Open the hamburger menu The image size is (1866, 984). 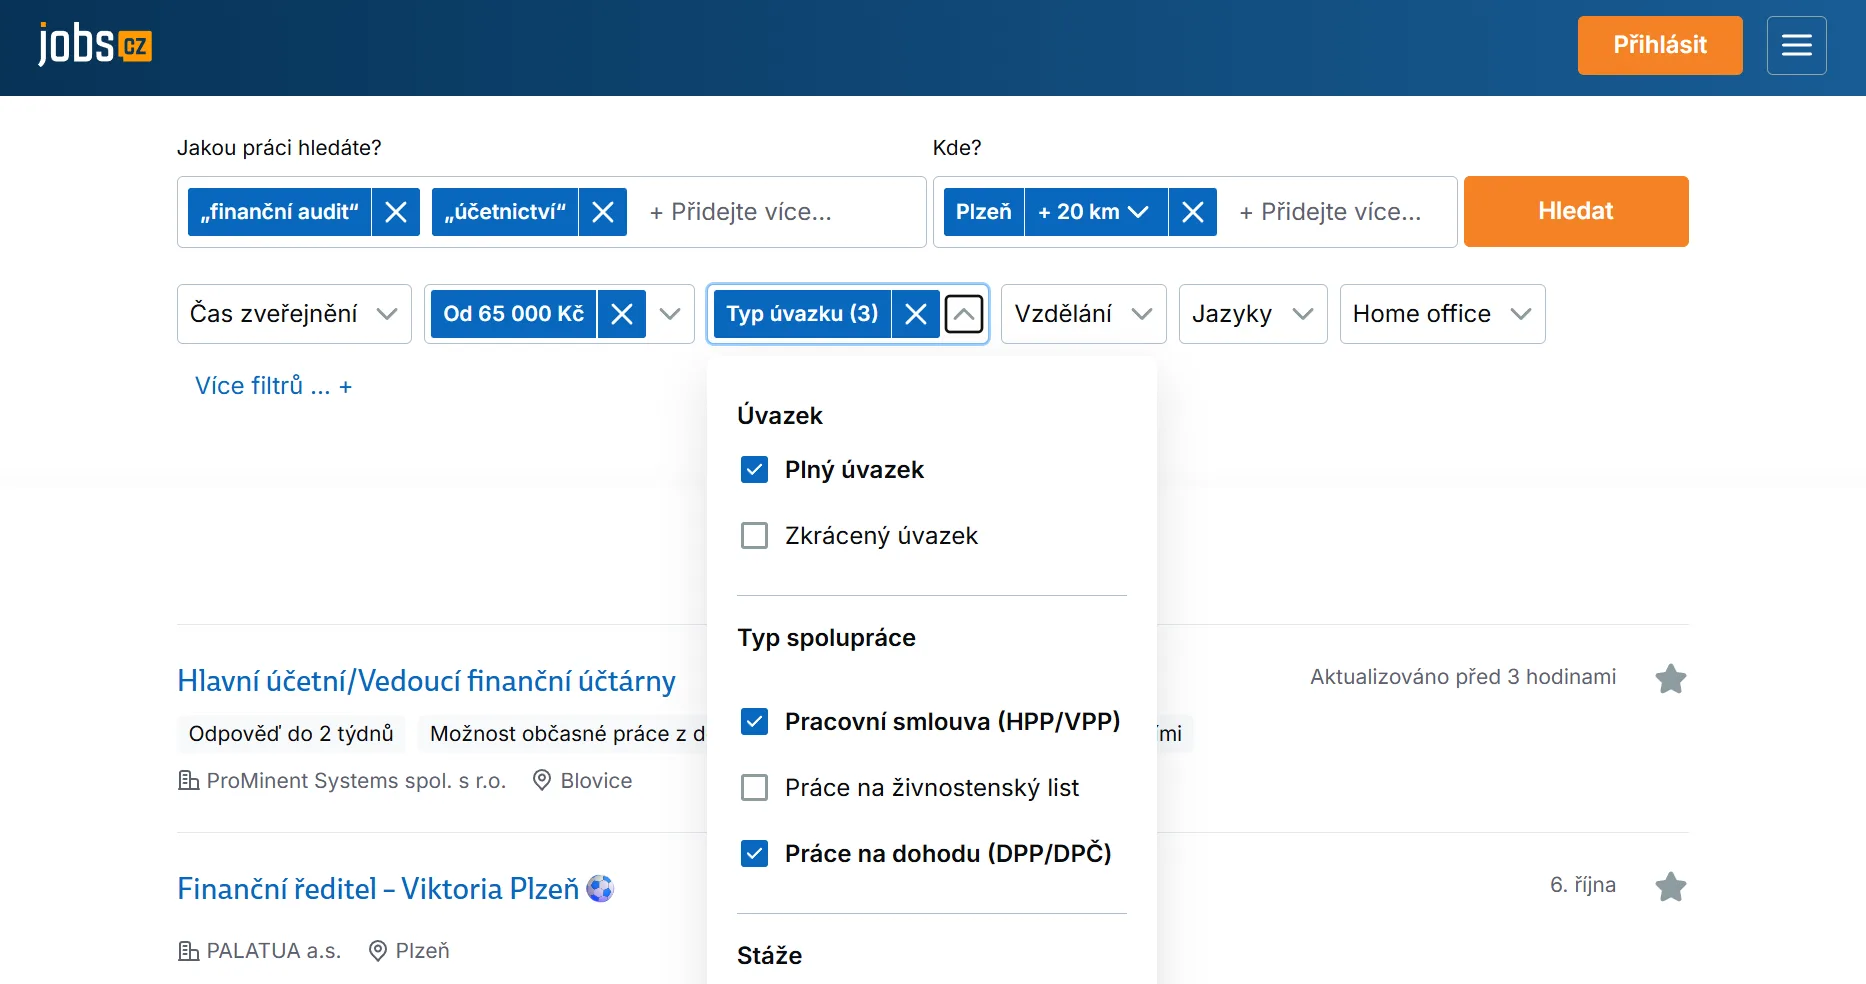1796,45
